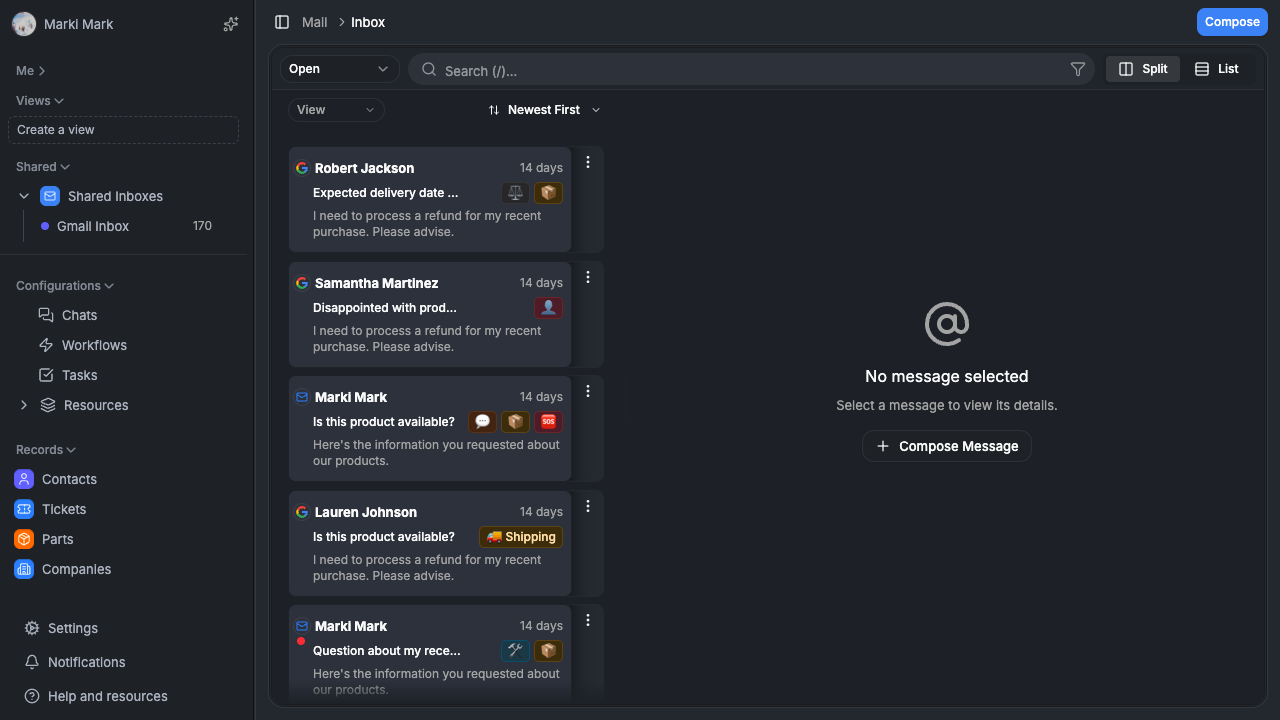This screenshot has height=720, width=1280.
Task: Open the Open status dropdown
Action: coord(339,69)
